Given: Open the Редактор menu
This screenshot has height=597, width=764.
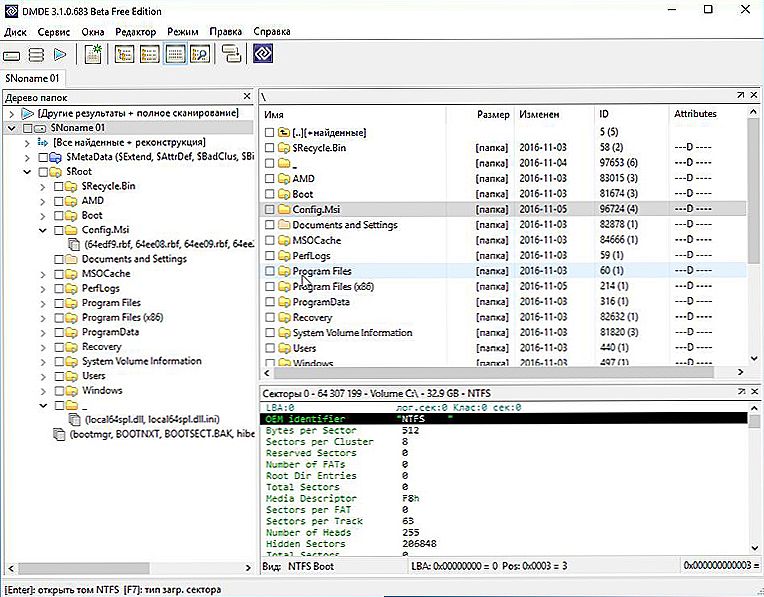Looking at the screenshot, I should (x=135, y=32).
